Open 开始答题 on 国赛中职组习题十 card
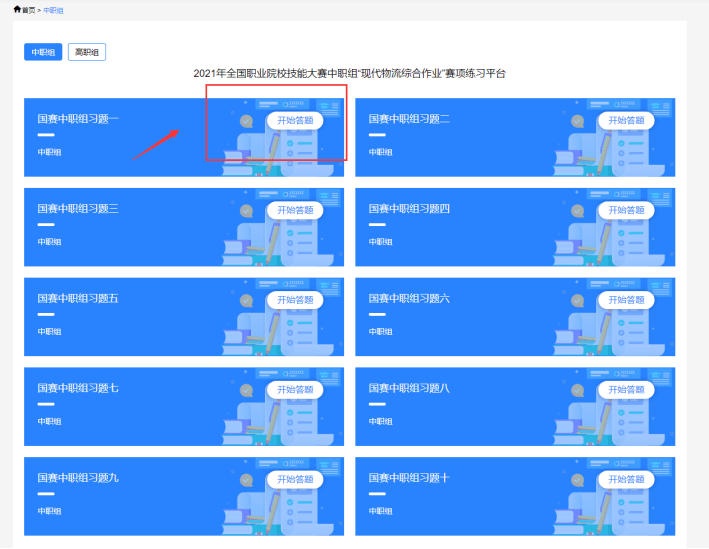The image size is (709, 549). [x=626, y=479]
